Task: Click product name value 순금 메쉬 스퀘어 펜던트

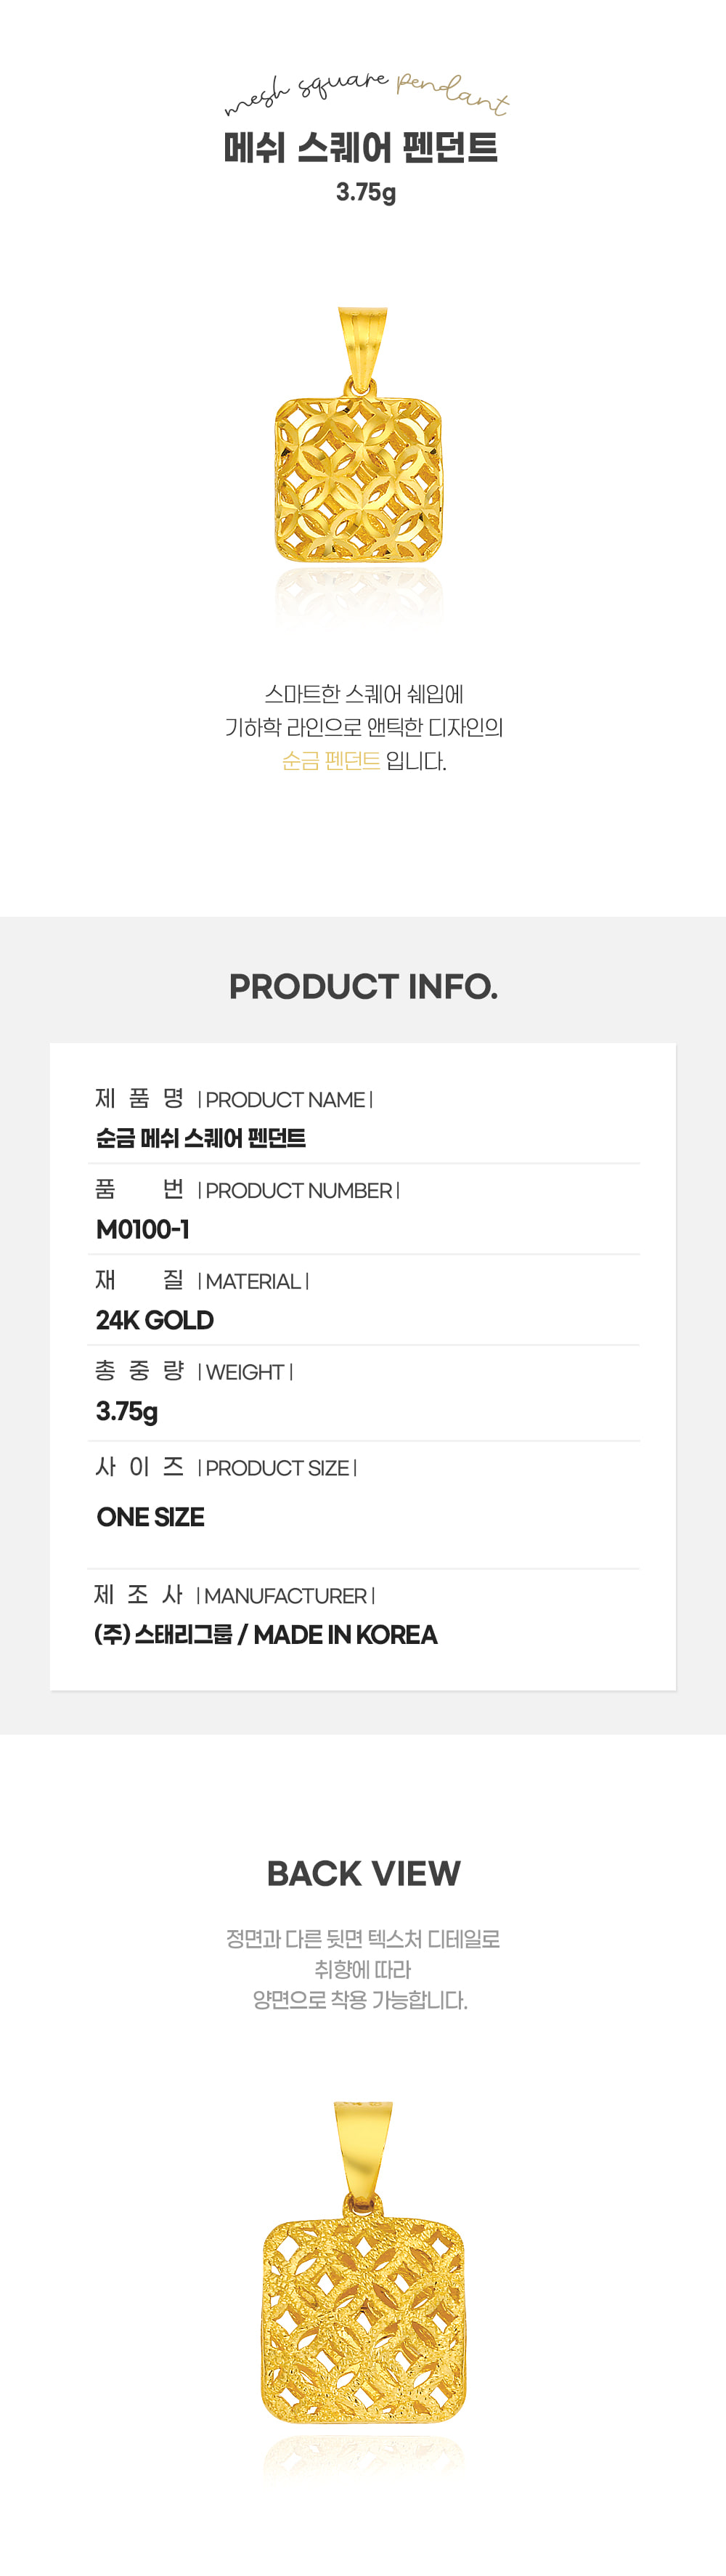Action: 201,1138
